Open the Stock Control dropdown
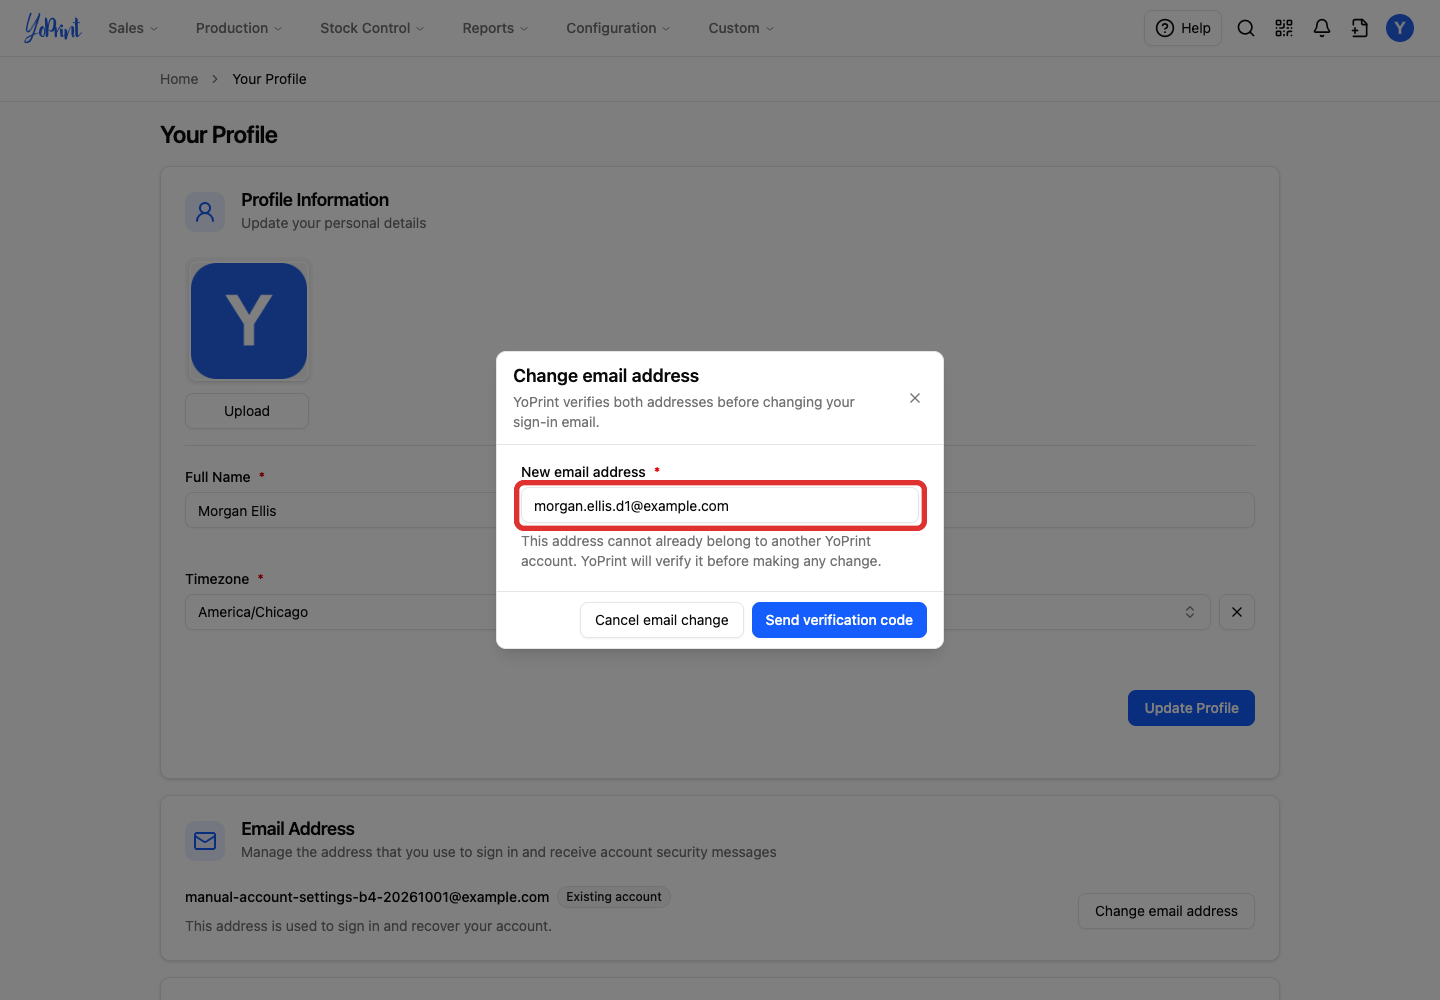 pyautogui.click(x=372, y=28)
